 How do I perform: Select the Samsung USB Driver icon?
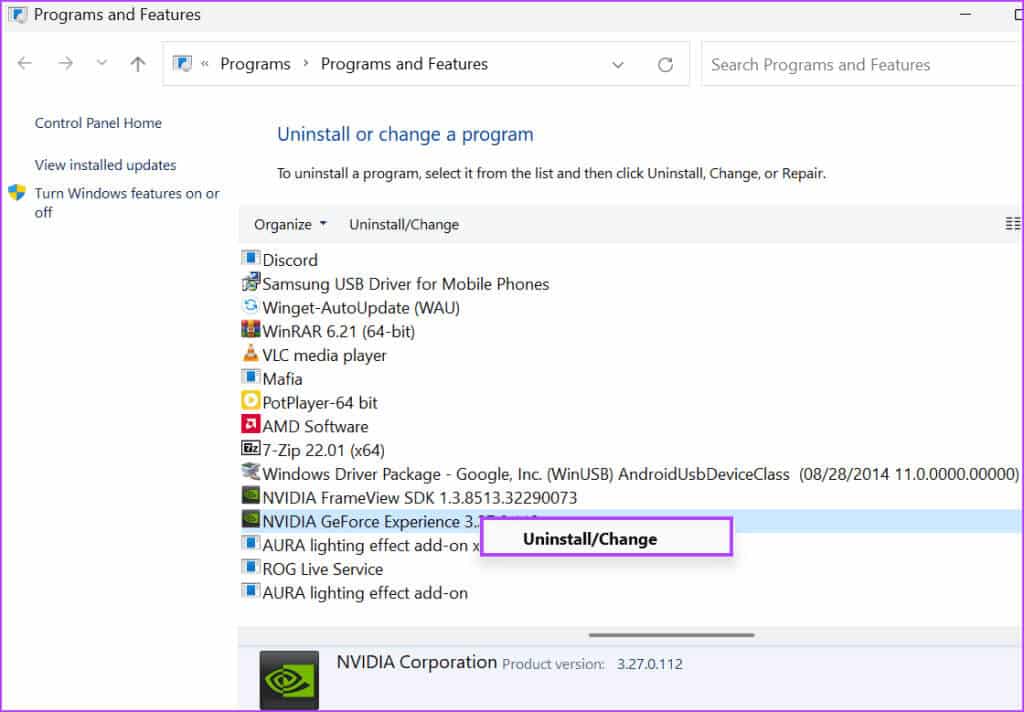[251, 282]
